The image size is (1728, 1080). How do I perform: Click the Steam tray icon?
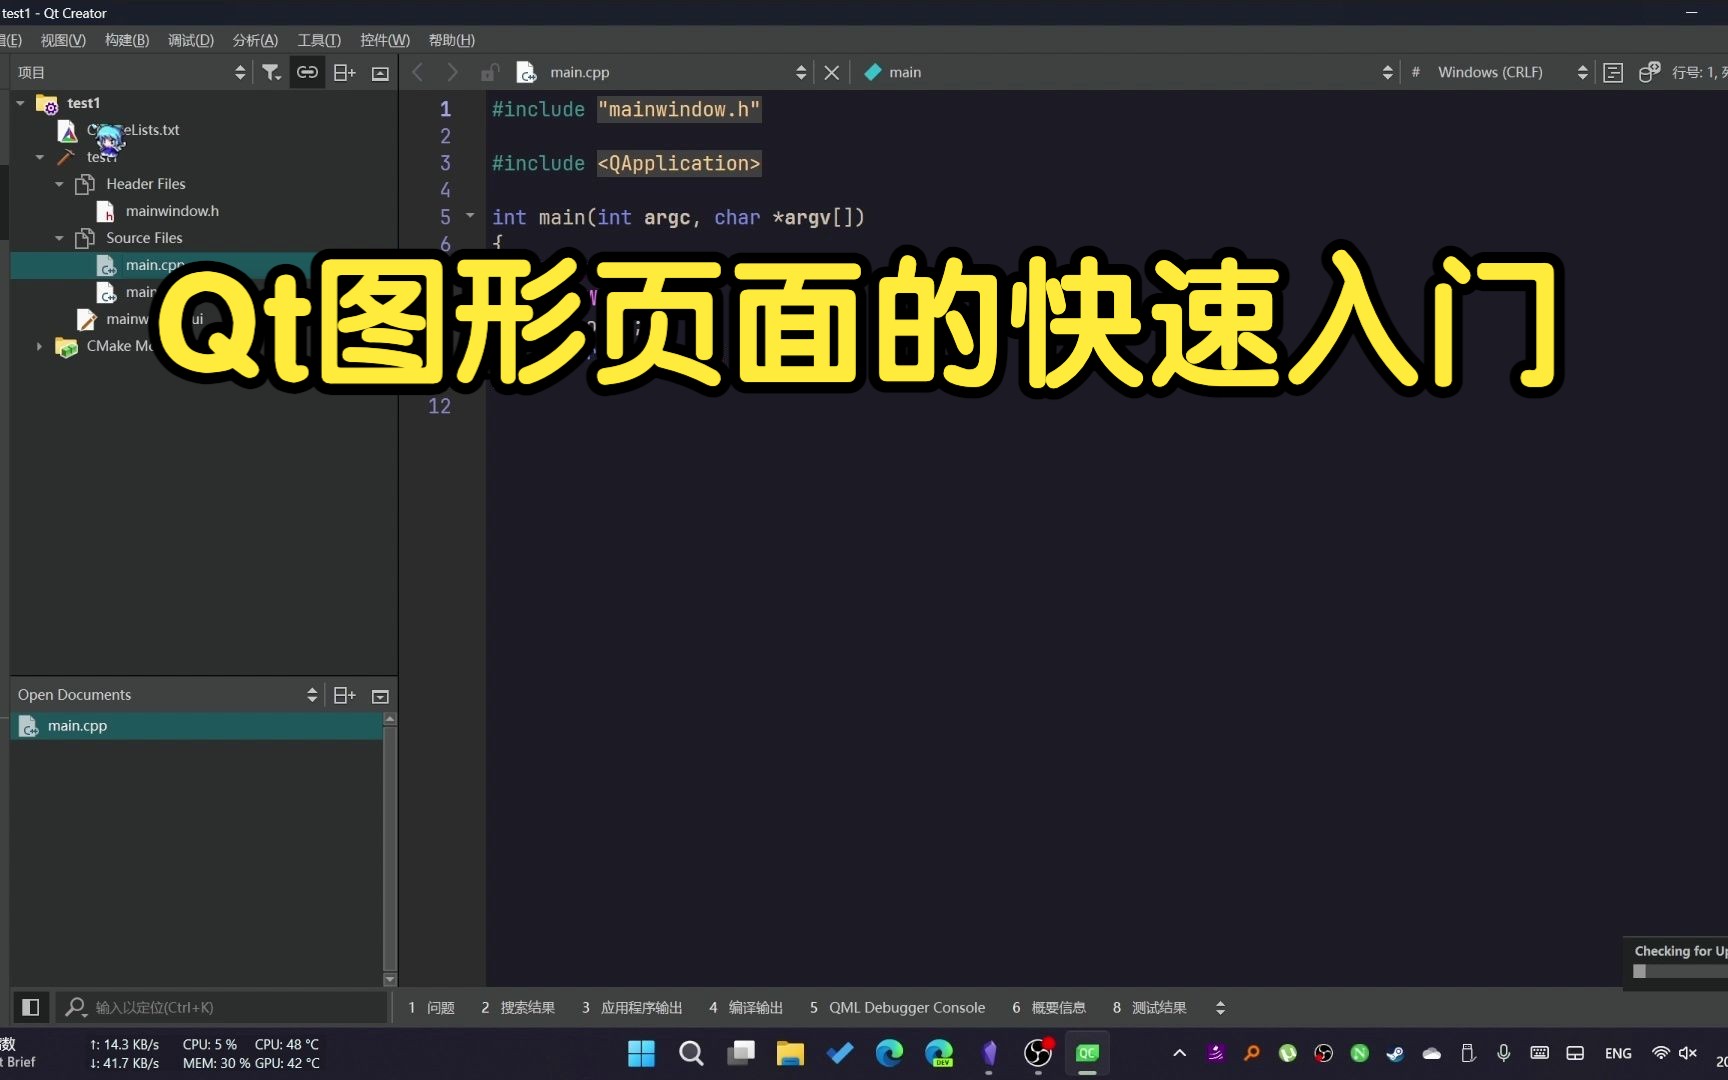pyautogui.click(x=1395, y=1053)
